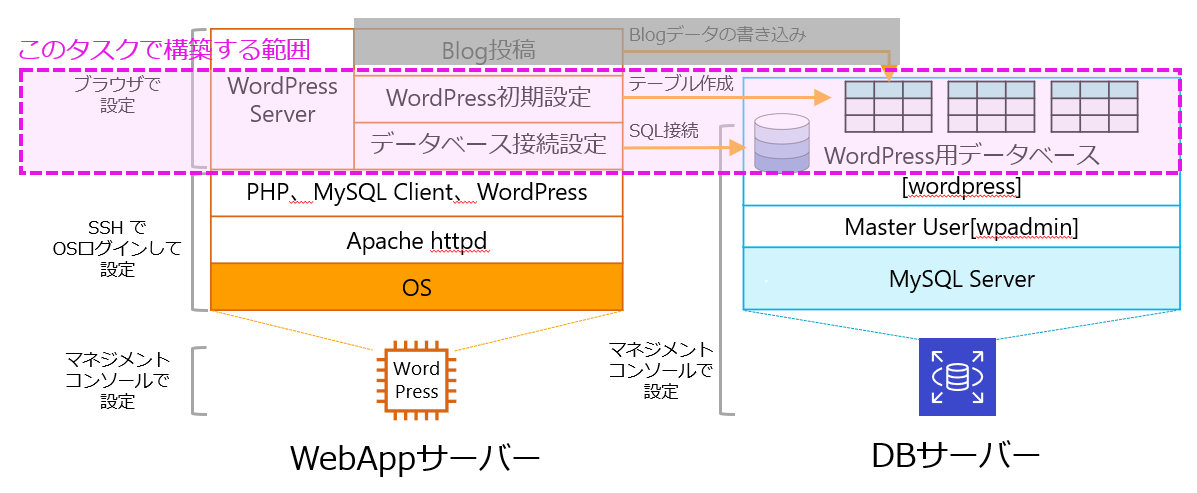Viewport: 1197px width, 493px height.
Task: Select the Apache httpd layer
Action: tap(416, 240)
